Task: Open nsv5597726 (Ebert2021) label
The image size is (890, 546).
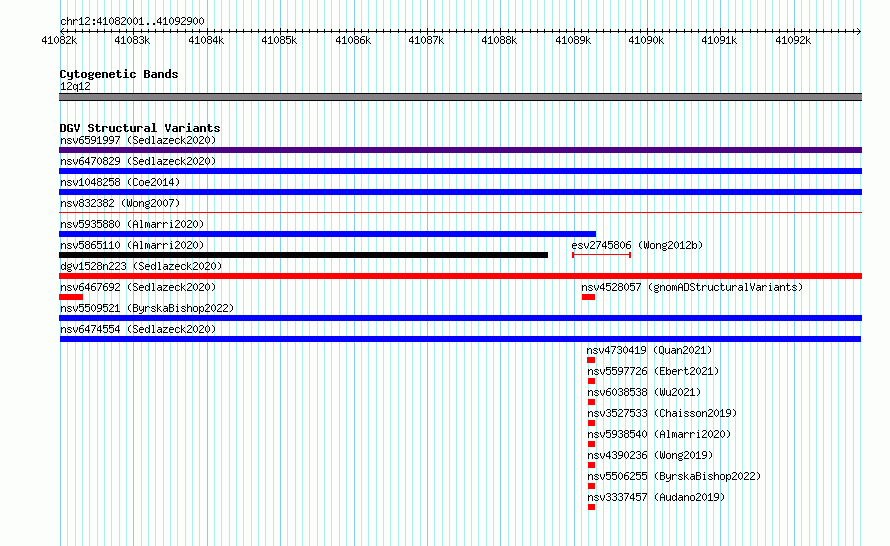Action: point(653,371)
